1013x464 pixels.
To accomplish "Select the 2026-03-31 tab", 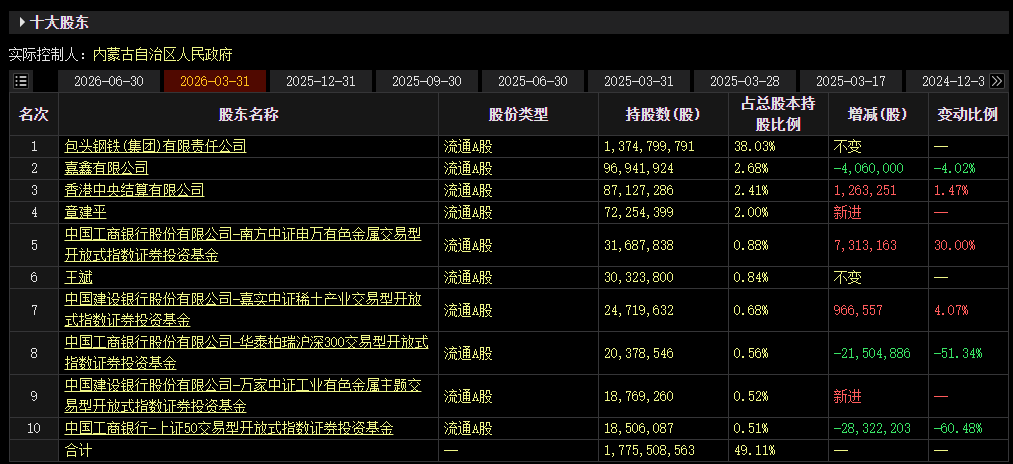I will [214, 81].
